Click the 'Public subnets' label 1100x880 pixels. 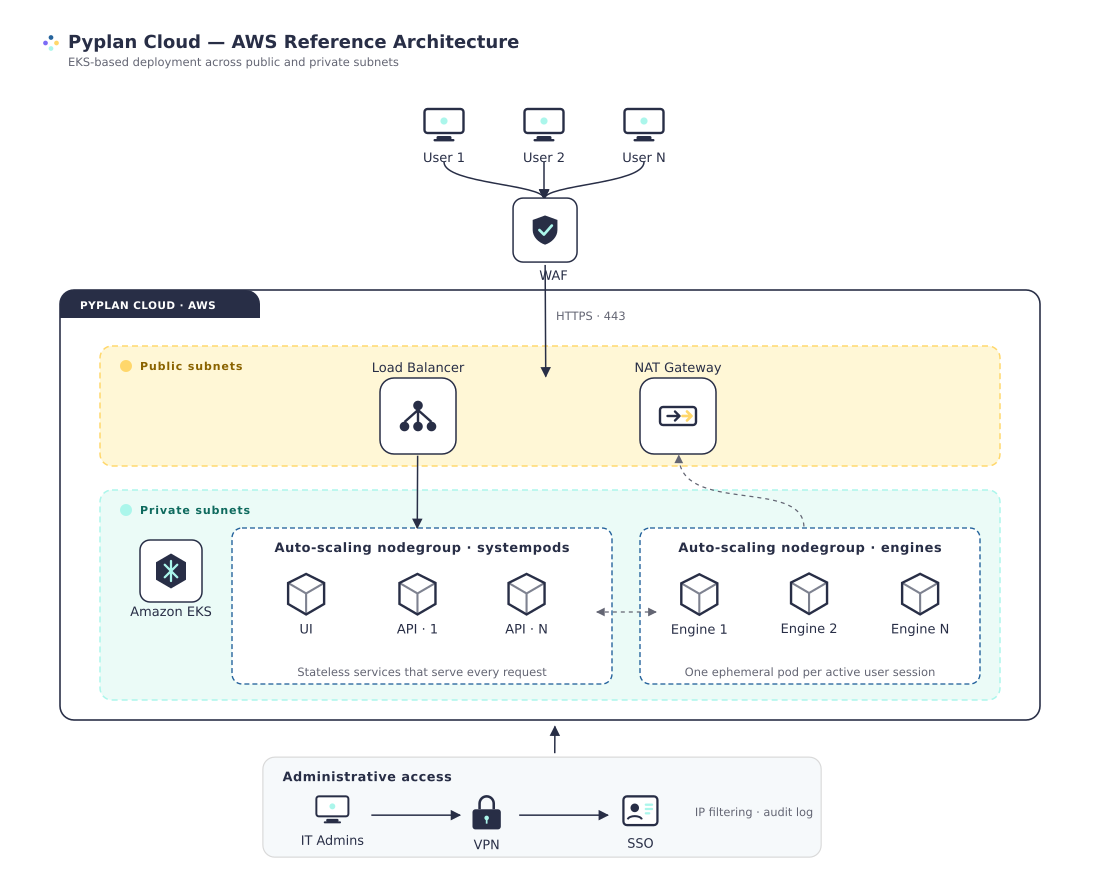(191, 366)
